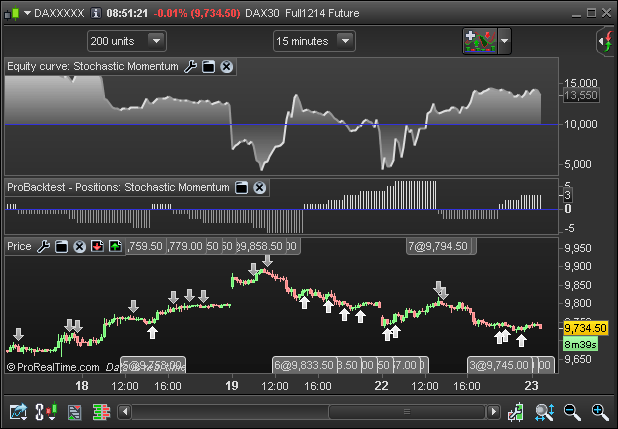
Task: Click the yellow 9,734.50 current price tag
Action: point(585,328)
